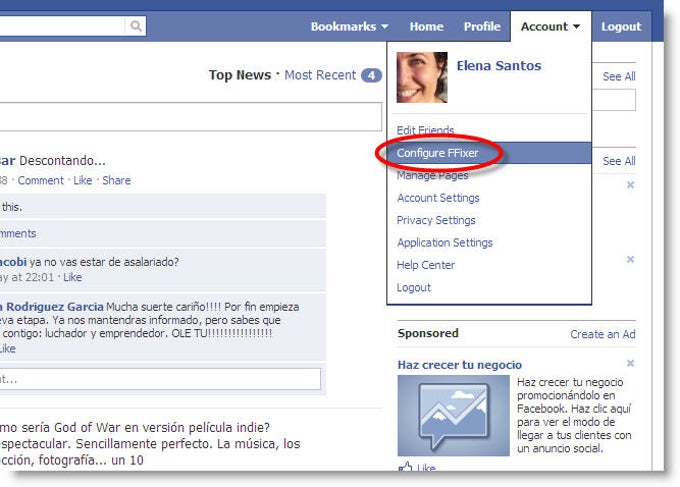The image size is (680, 487).
Task: Select Manage Pages from menu
Action: [x=432, y=175]
